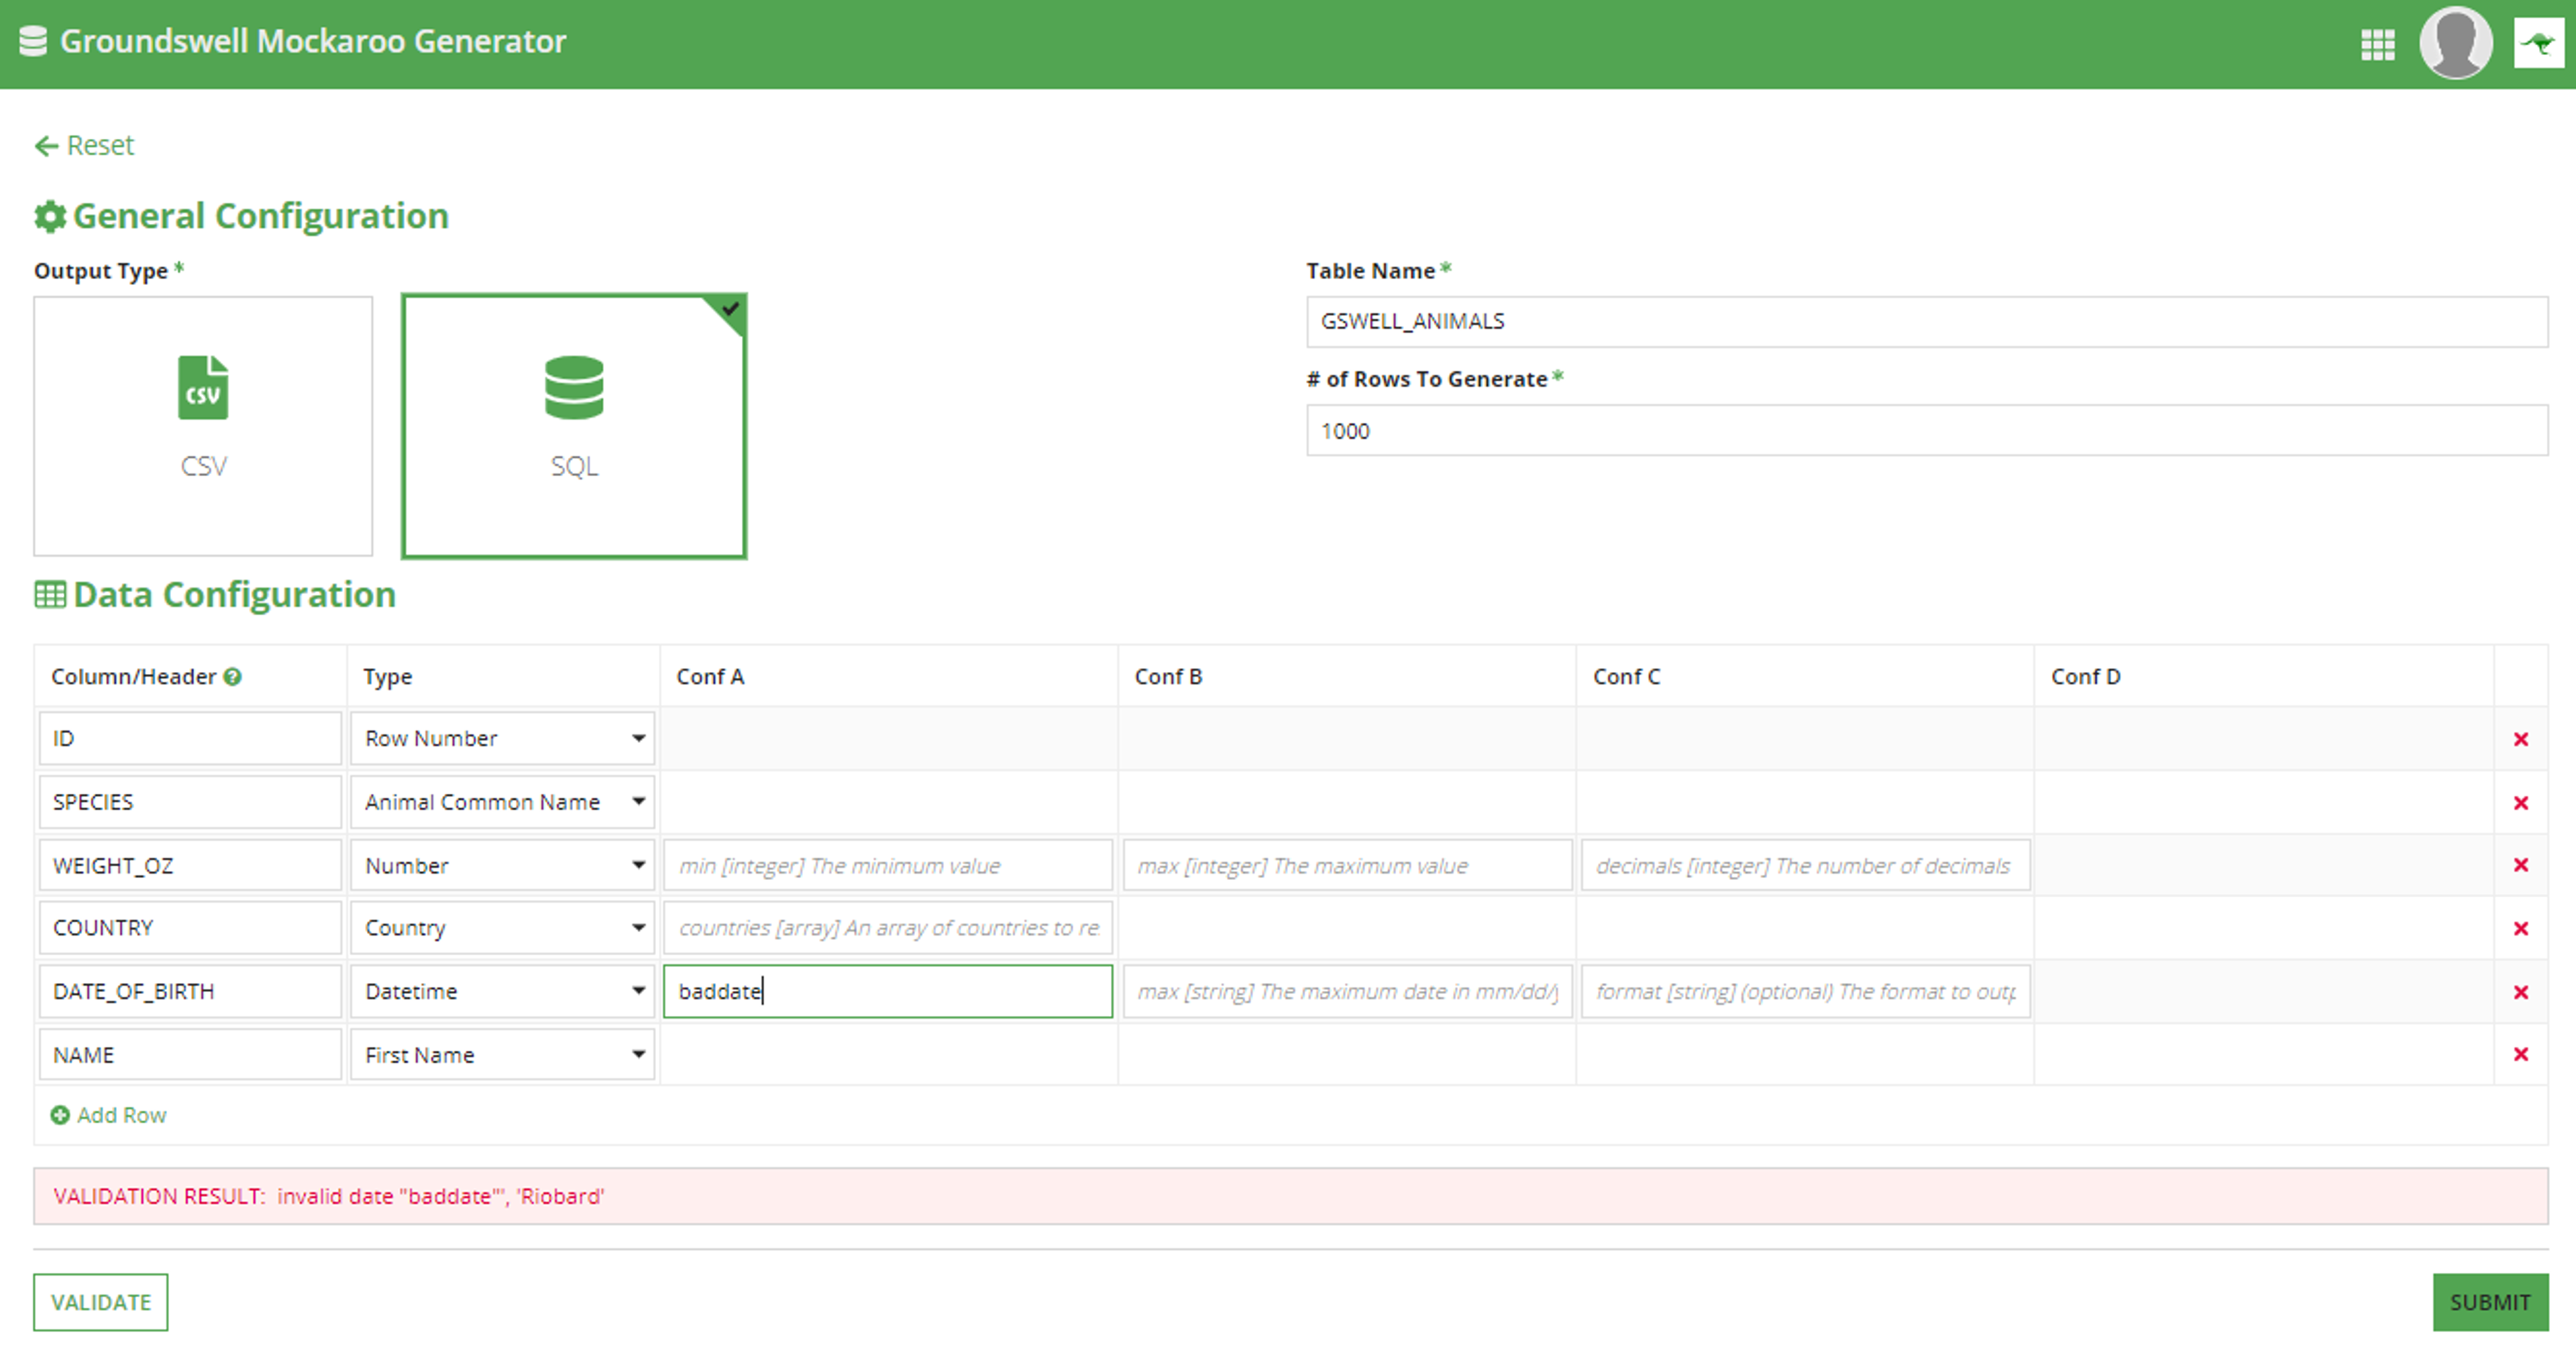Screen dimensions: 2576x1354
Task: Click the Data Configuration heading
Action: pos(215,595)
